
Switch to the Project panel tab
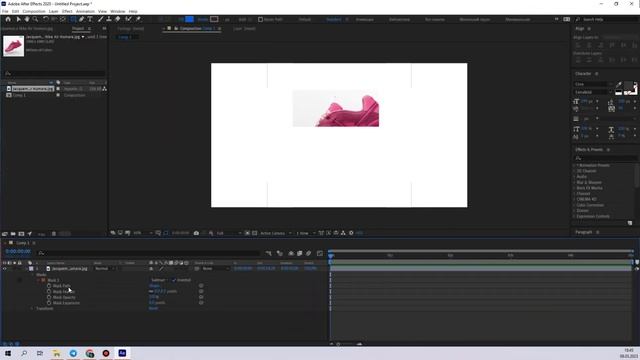tap(78, 29)
